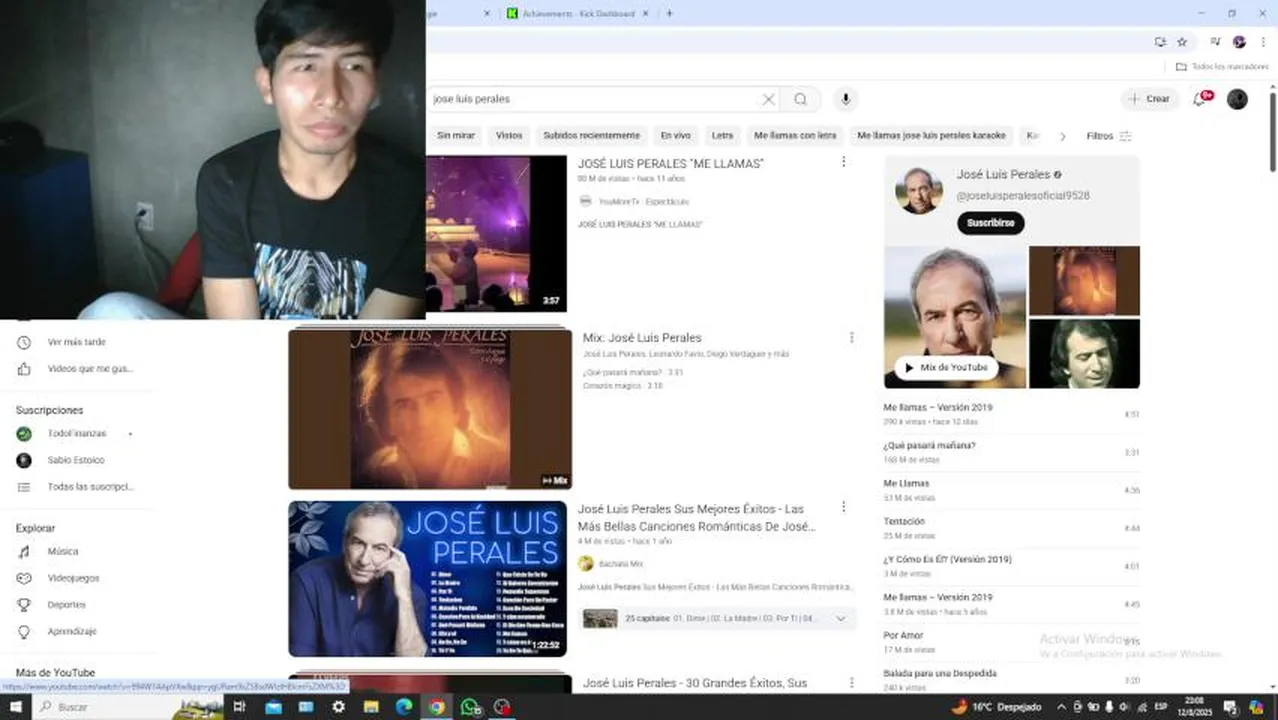Viewport: 1278px width, 720px height.
Task: Play ¿Qué pasará mañana? in the song list
Action: [1011, 452]
